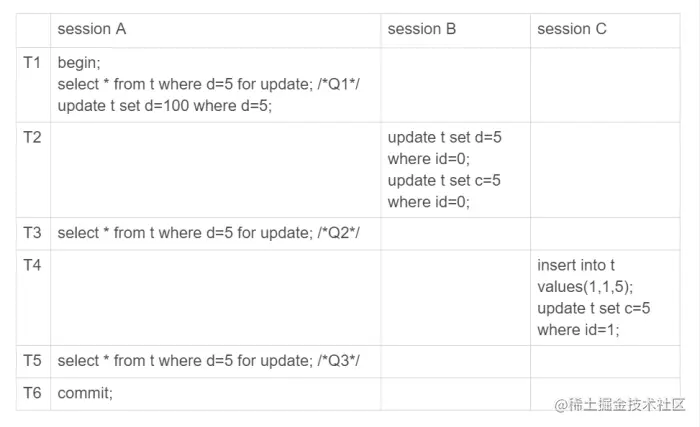Screen dimensions: 700x427
Task: Select the T5 row label
Action: (32, 360)
